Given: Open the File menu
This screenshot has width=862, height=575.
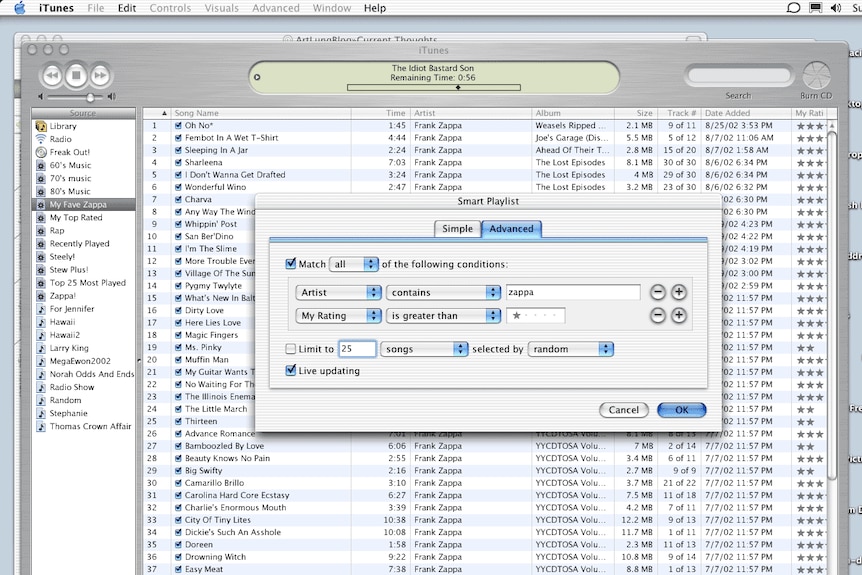Looking at the screenshot, I should pyautogui.click(x=96, y=8).
